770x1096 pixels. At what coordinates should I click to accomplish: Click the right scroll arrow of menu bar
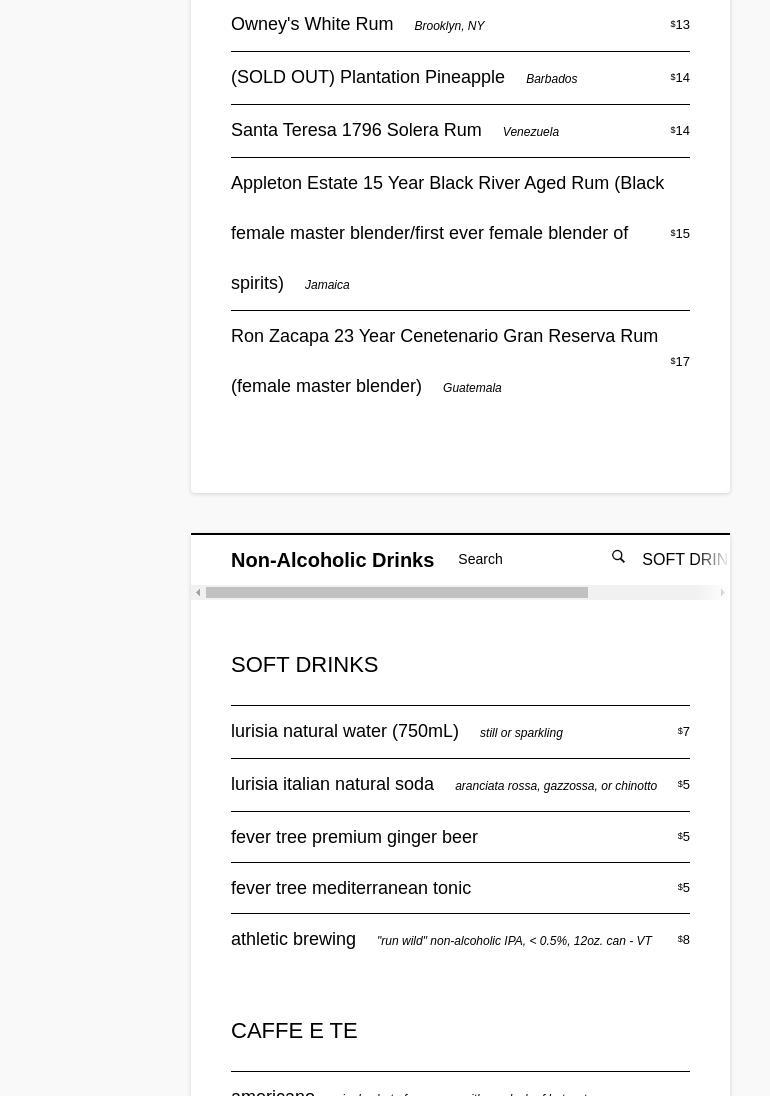point(722,593)
